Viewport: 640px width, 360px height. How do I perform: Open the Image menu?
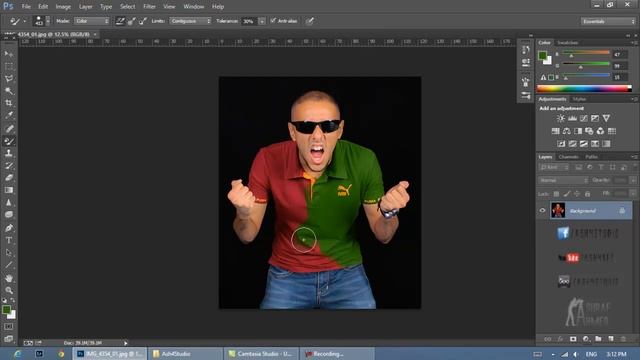point(63,7)
